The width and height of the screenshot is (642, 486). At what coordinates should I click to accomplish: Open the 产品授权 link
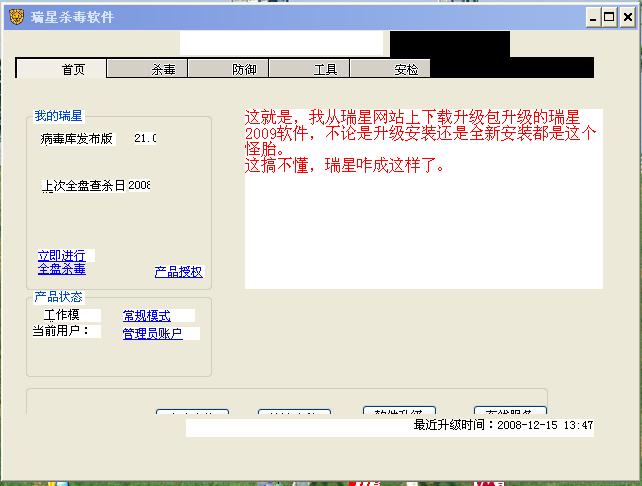(179, 271)
